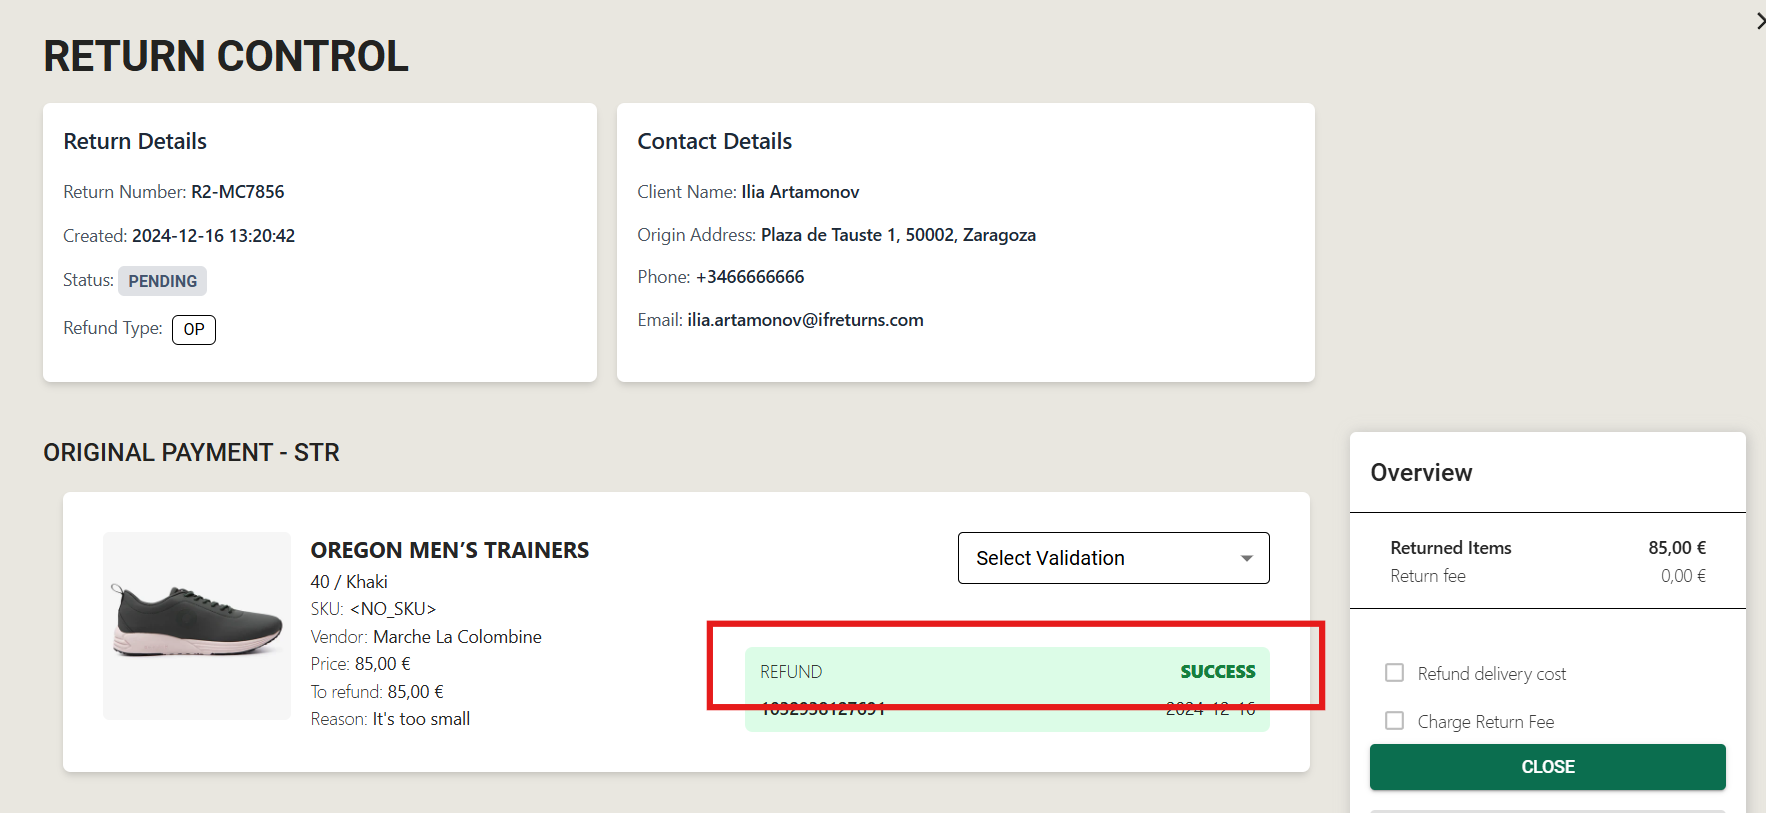Screen dimensions: 1766x813
Task: Click the email ilia.artamonov@ifreturns.com
Action: pyautogui.click(x=805, y=320)
